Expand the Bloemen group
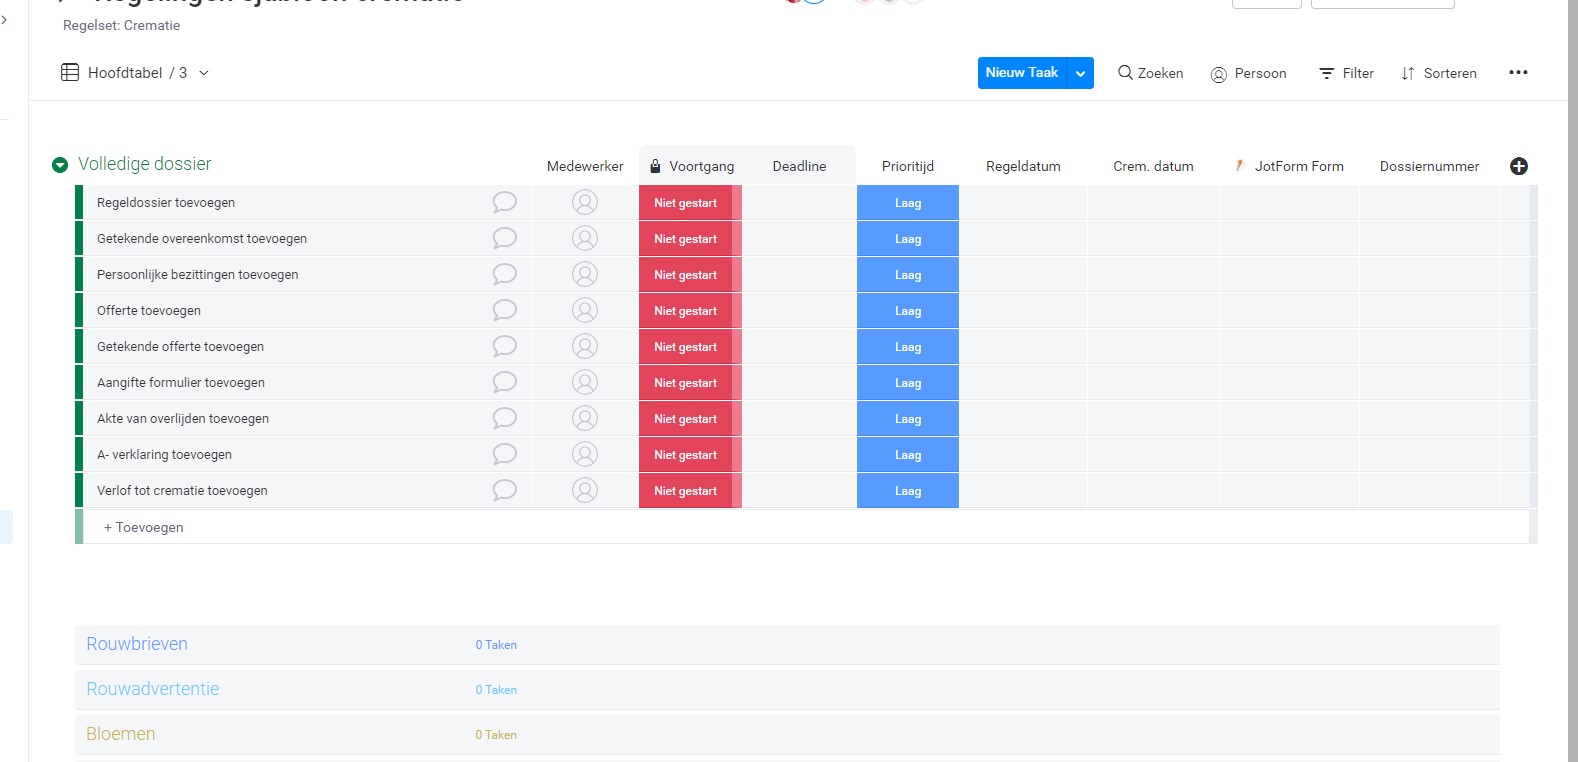 click(x=121, y=734)
